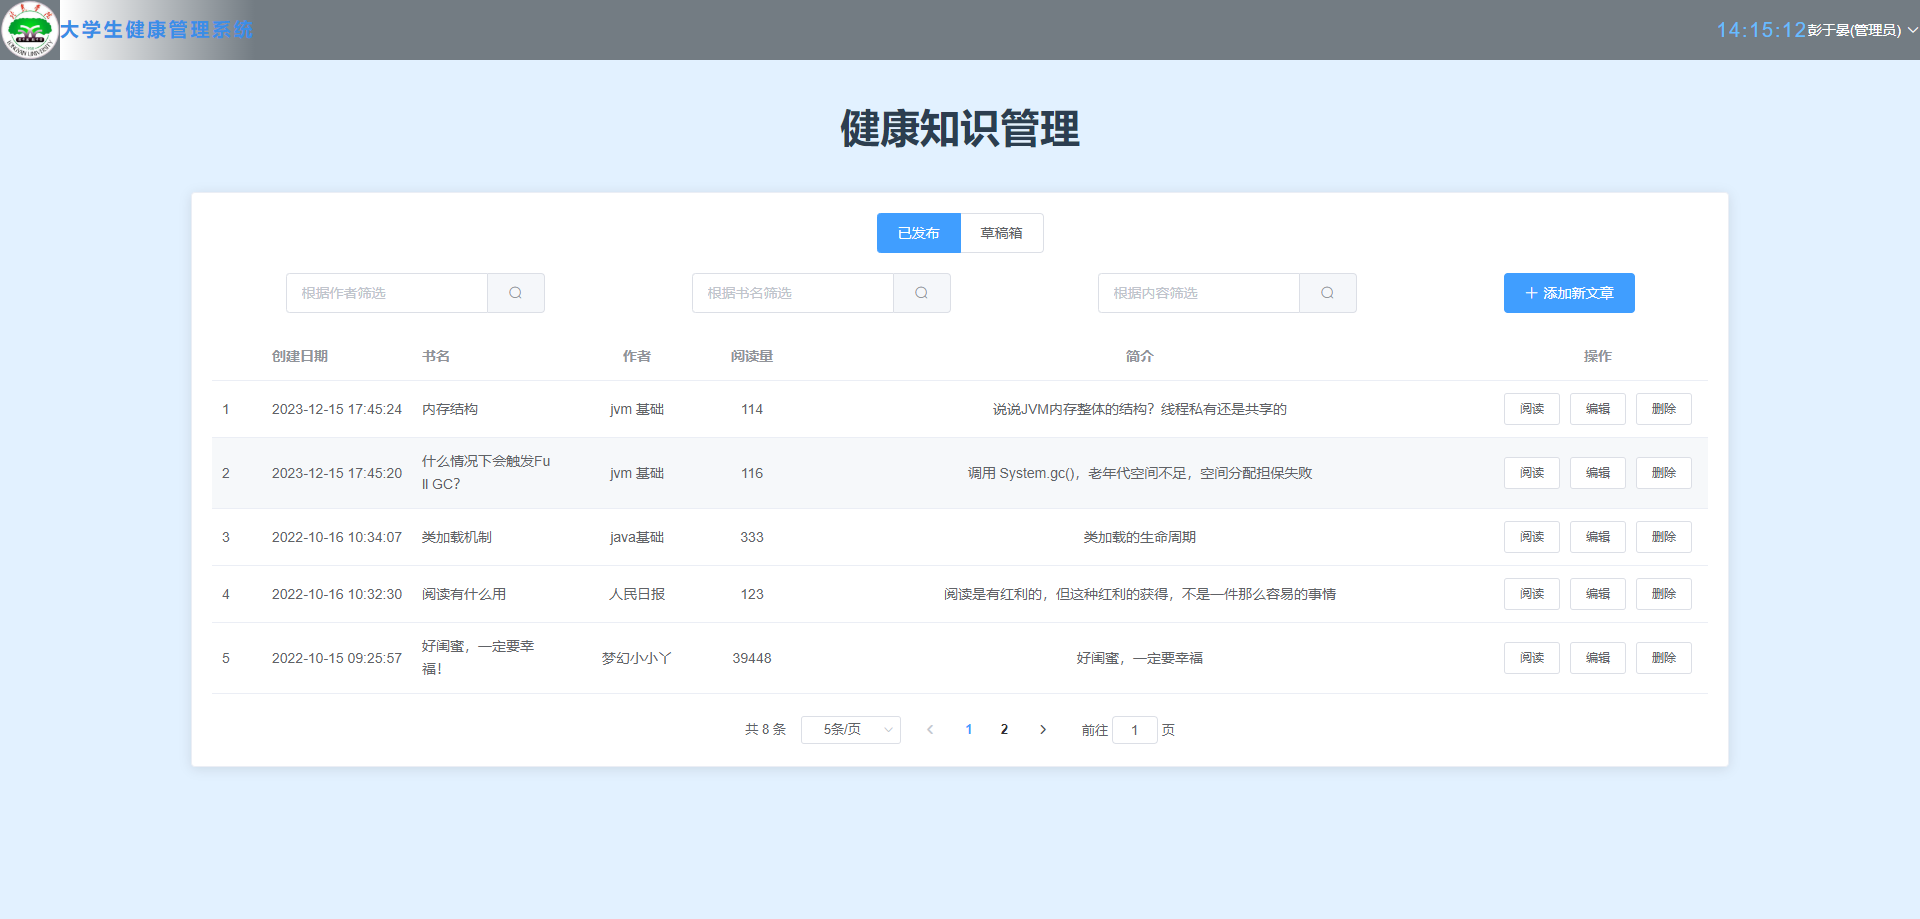Select the 已发布 tab
The width and height of the screenshot is (1920, 919).
pyautogui.click(x=918, y=232)
